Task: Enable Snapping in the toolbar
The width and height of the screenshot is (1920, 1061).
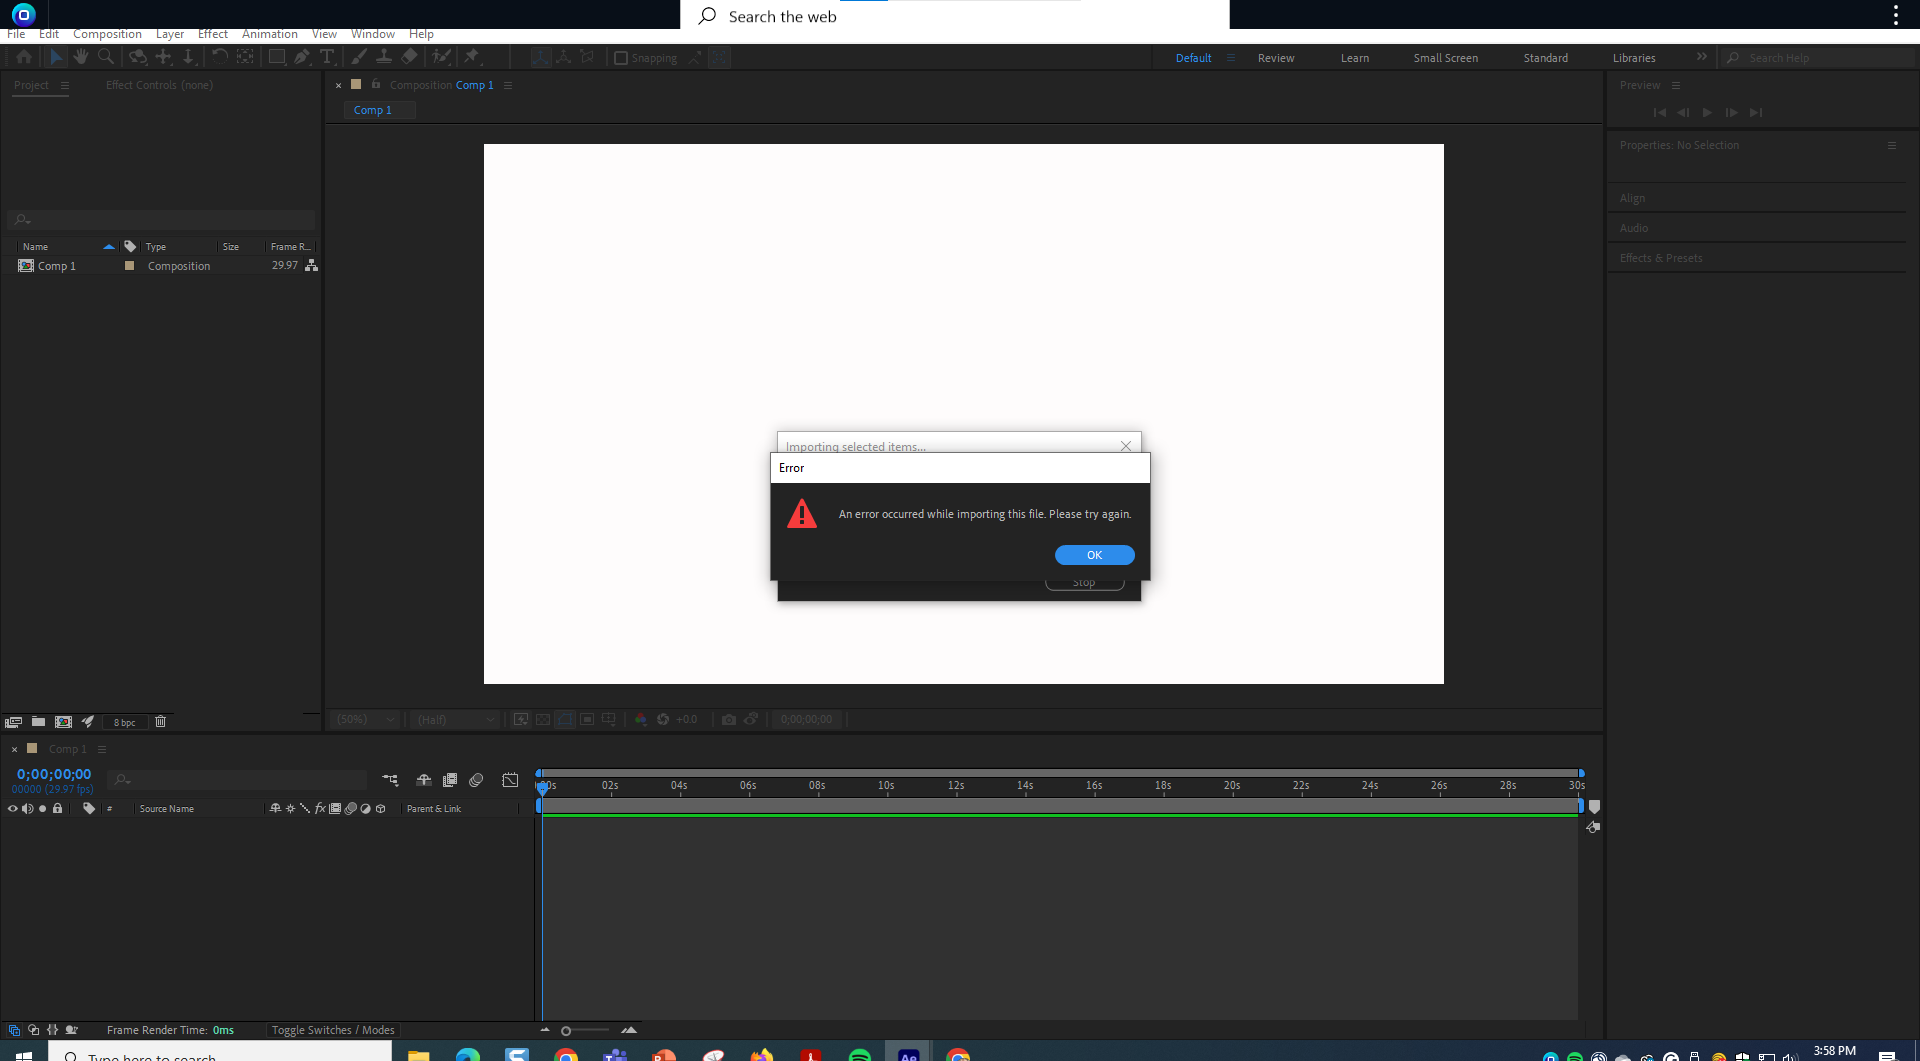Action: [x=621, y=57]
